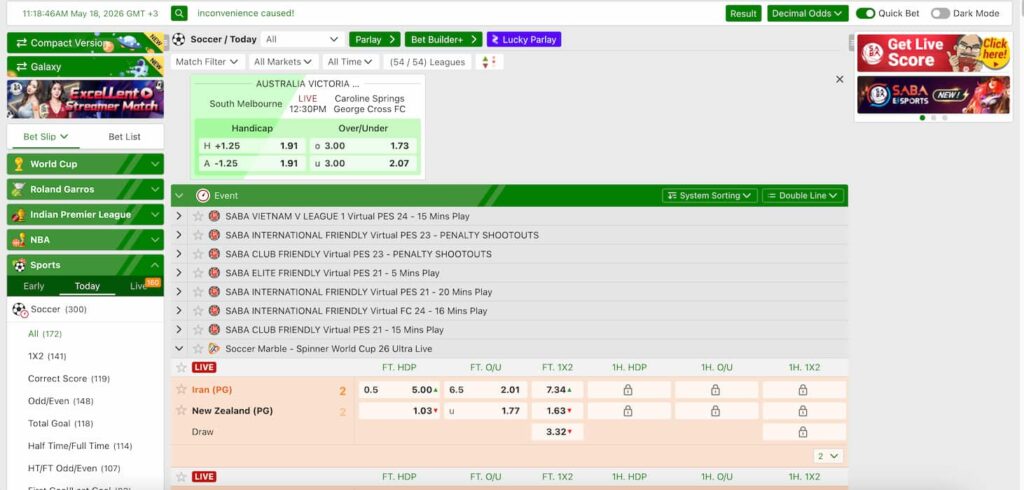
Task: Click the NBA icon
Action: point(19,240)
